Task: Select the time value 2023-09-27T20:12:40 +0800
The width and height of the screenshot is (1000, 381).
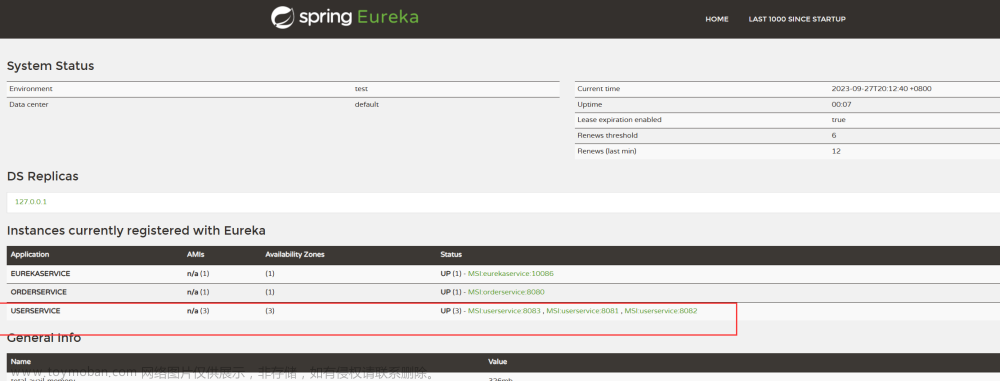Action: tap(881, 89)
